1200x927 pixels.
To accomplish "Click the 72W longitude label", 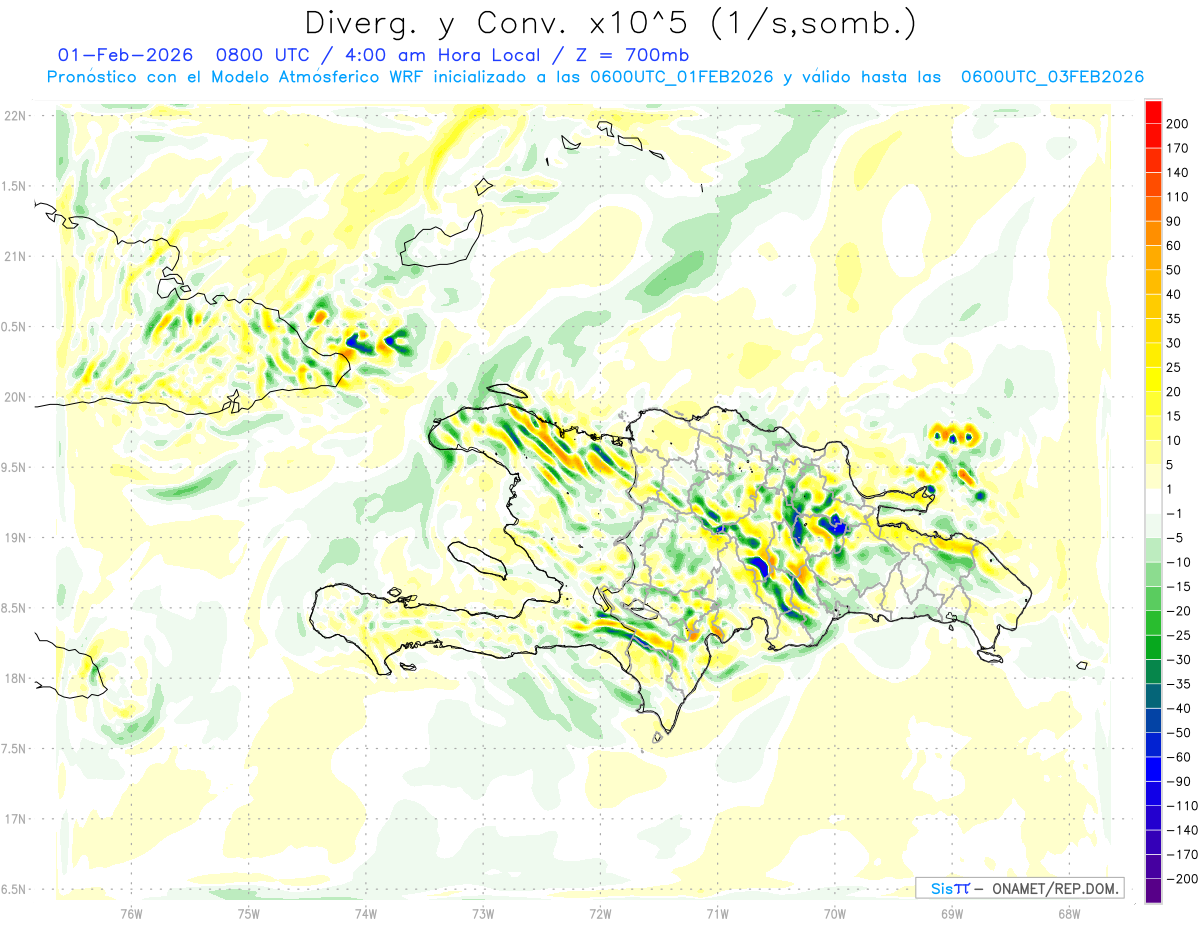I will pos(600,912).
